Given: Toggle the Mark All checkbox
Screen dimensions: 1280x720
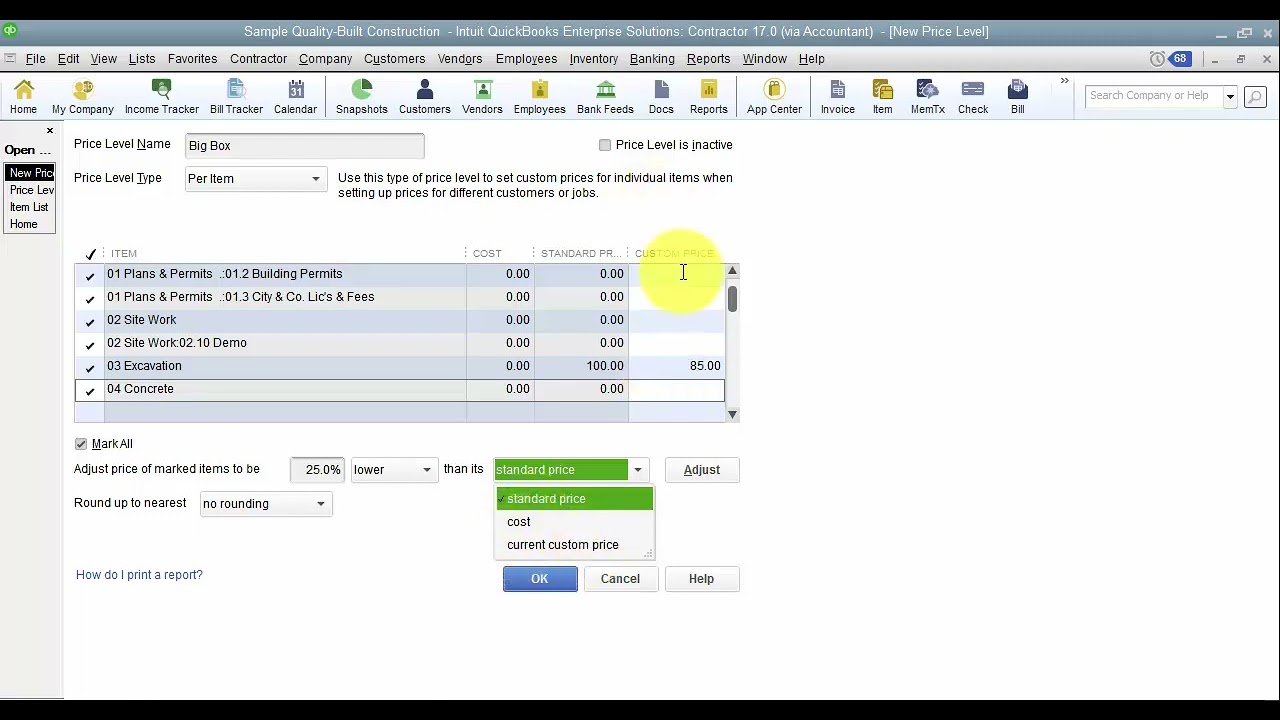Looking at the screenshot, I should 81,444.
